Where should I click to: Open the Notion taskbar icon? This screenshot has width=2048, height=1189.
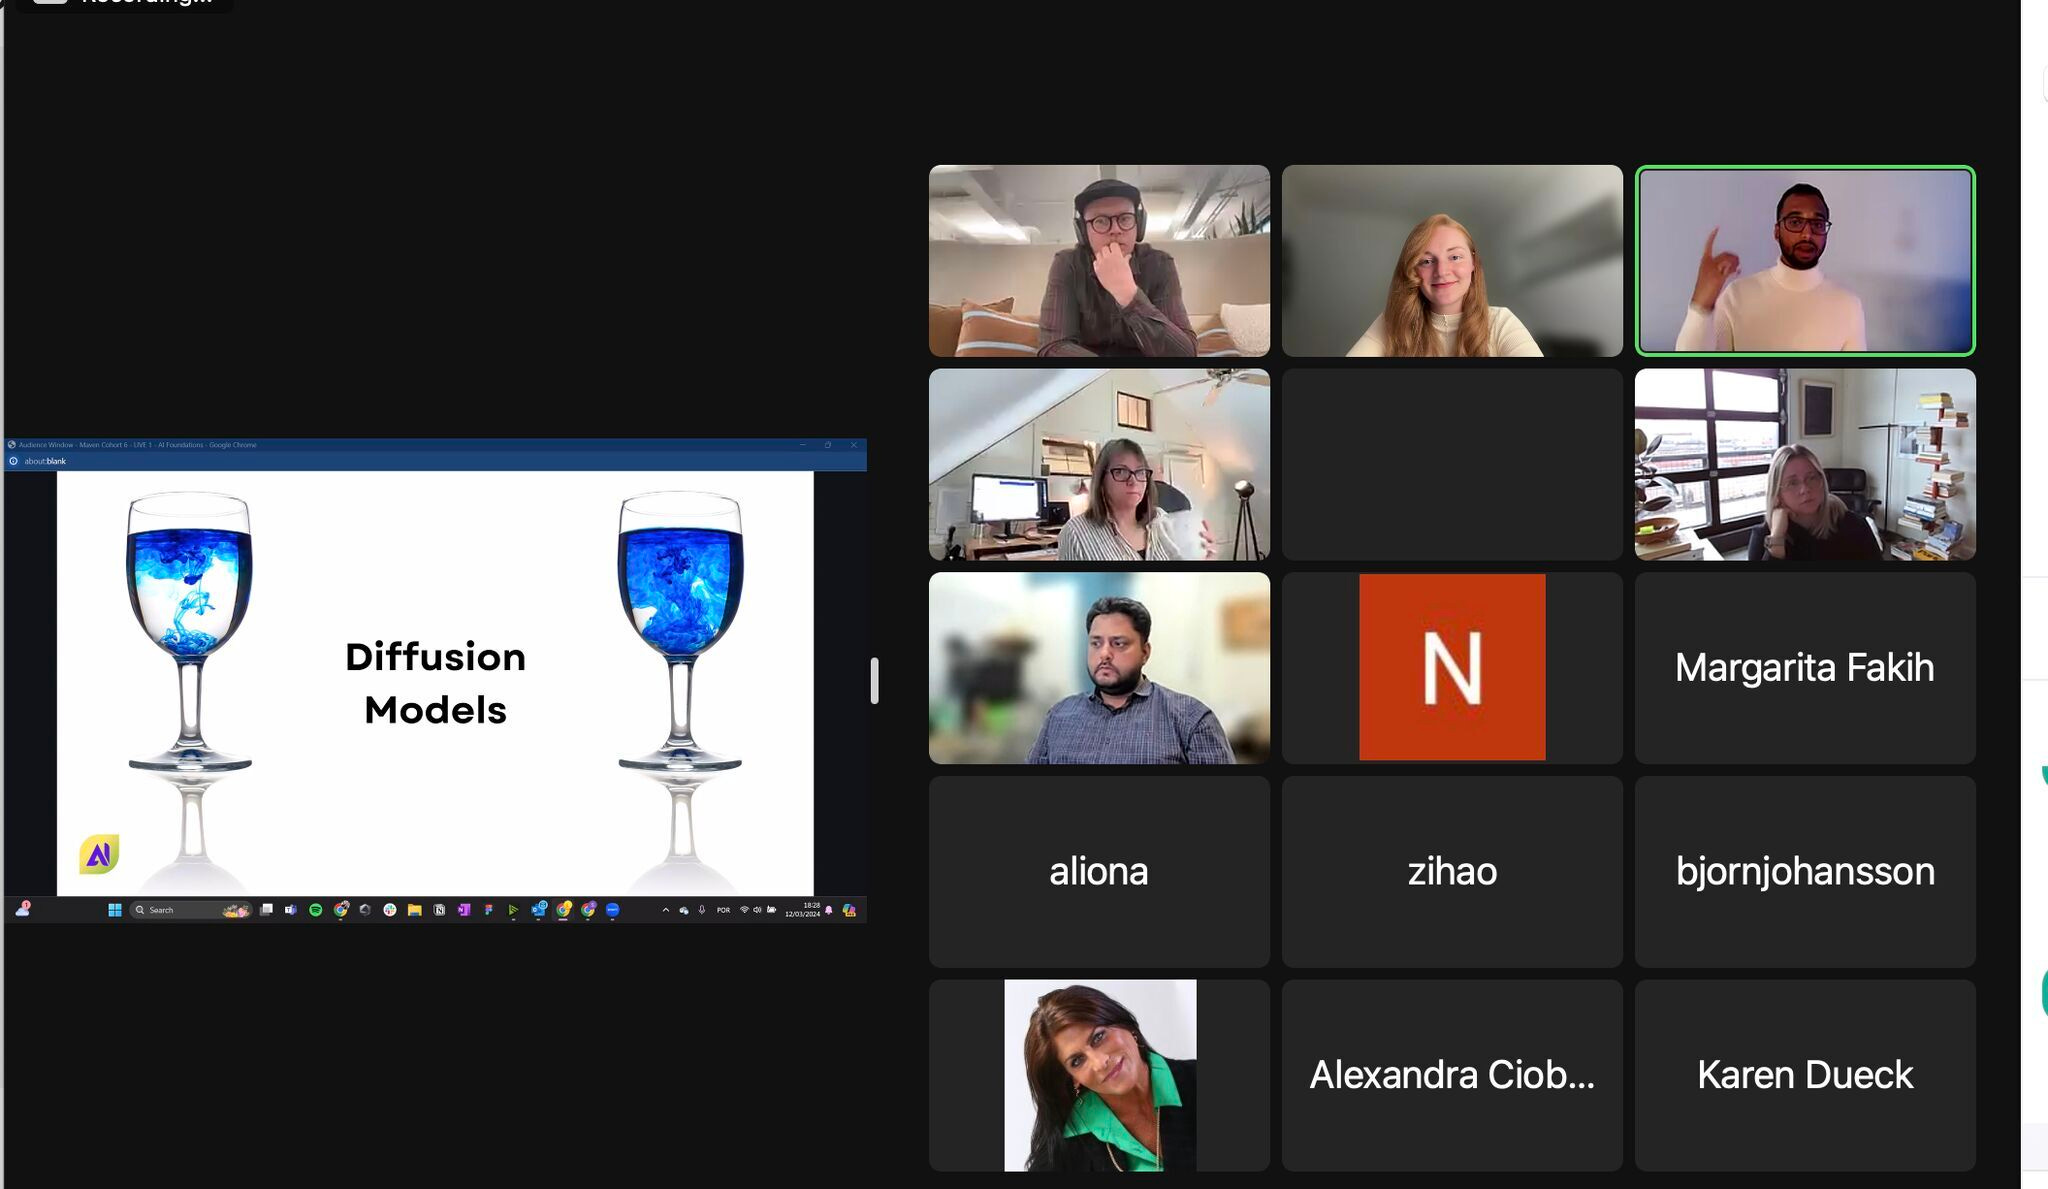pyautogui.click(x=439, y=910)
